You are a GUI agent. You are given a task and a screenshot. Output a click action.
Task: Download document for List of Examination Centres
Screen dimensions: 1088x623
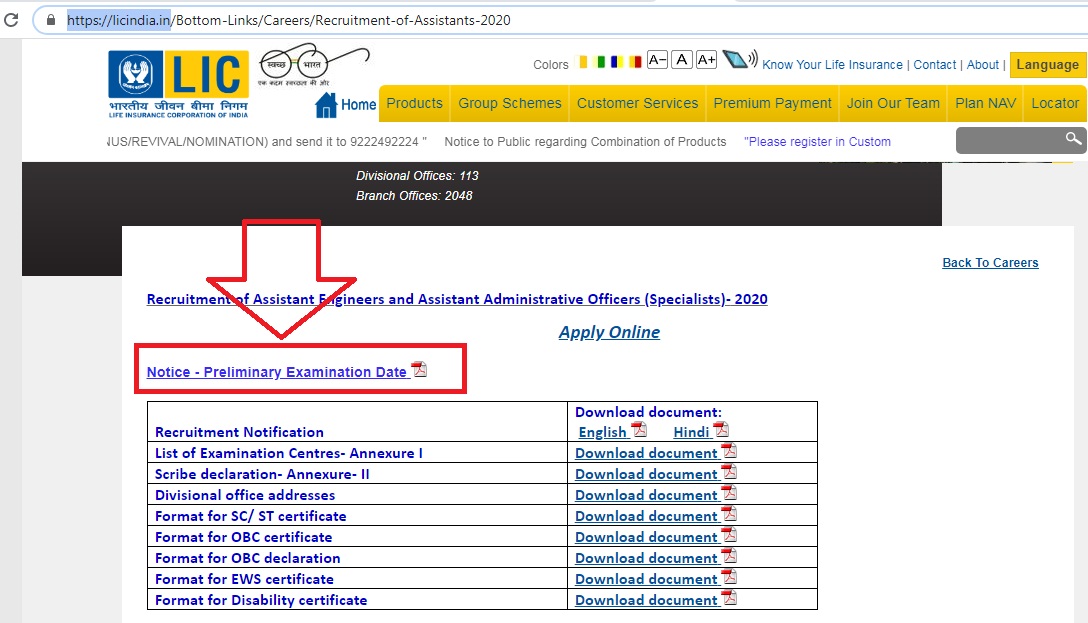pyautogui.click(x=646, y=453)
